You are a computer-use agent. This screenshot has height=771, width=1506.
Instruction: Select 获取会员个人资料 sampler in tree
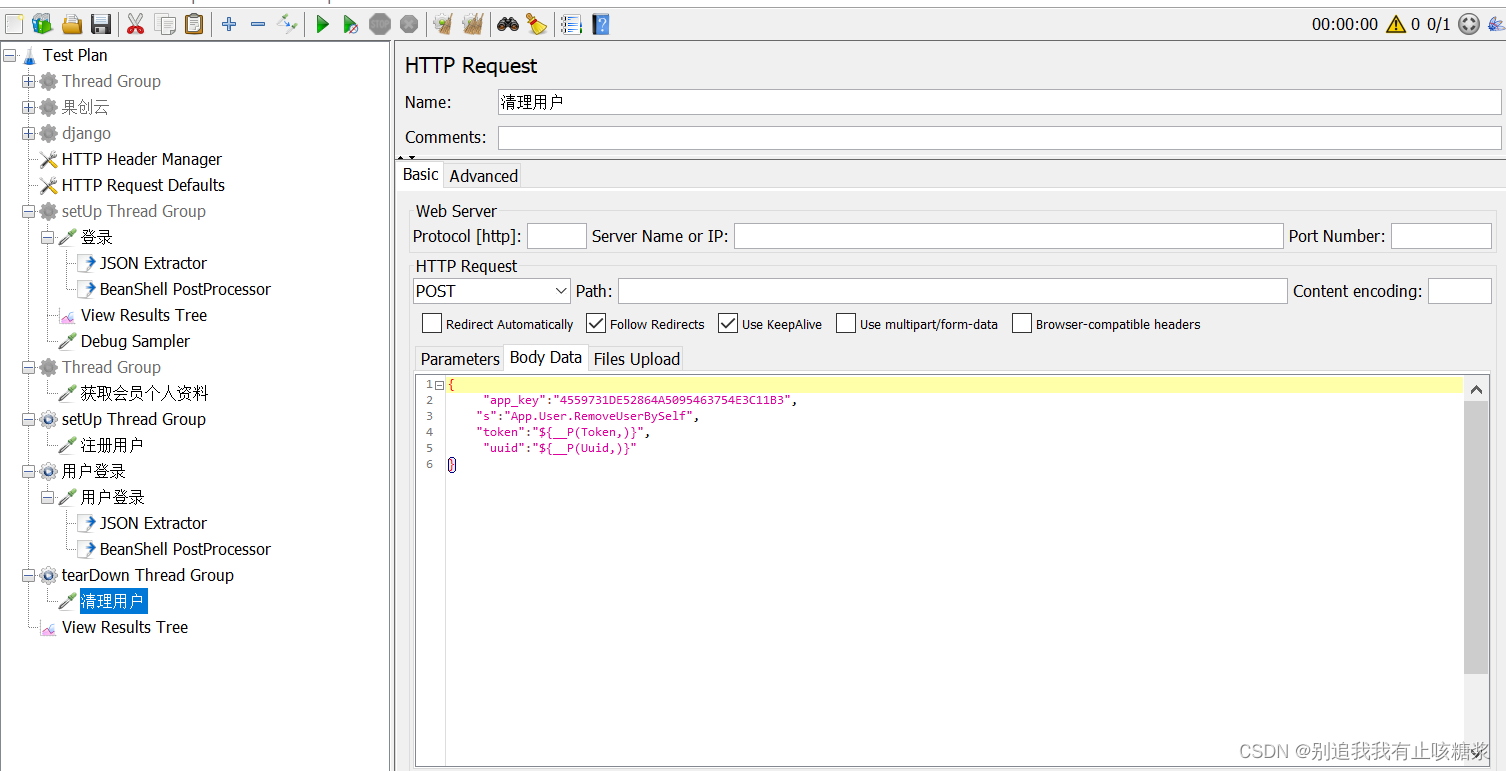144,393
